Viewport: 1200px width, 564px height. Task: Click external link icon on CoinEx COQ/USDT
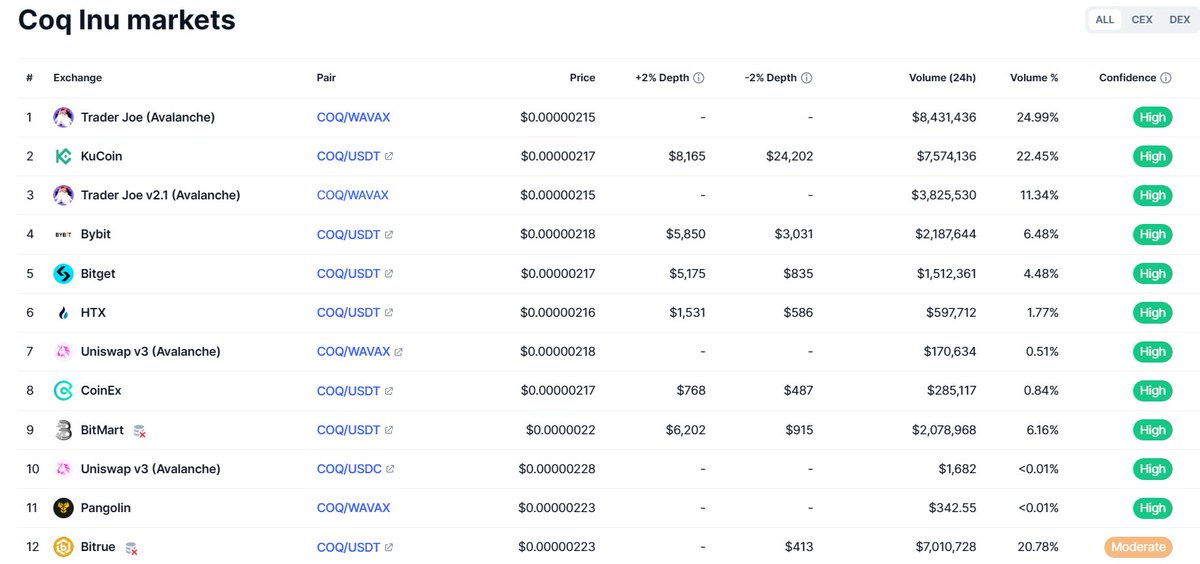click(389, 391)
